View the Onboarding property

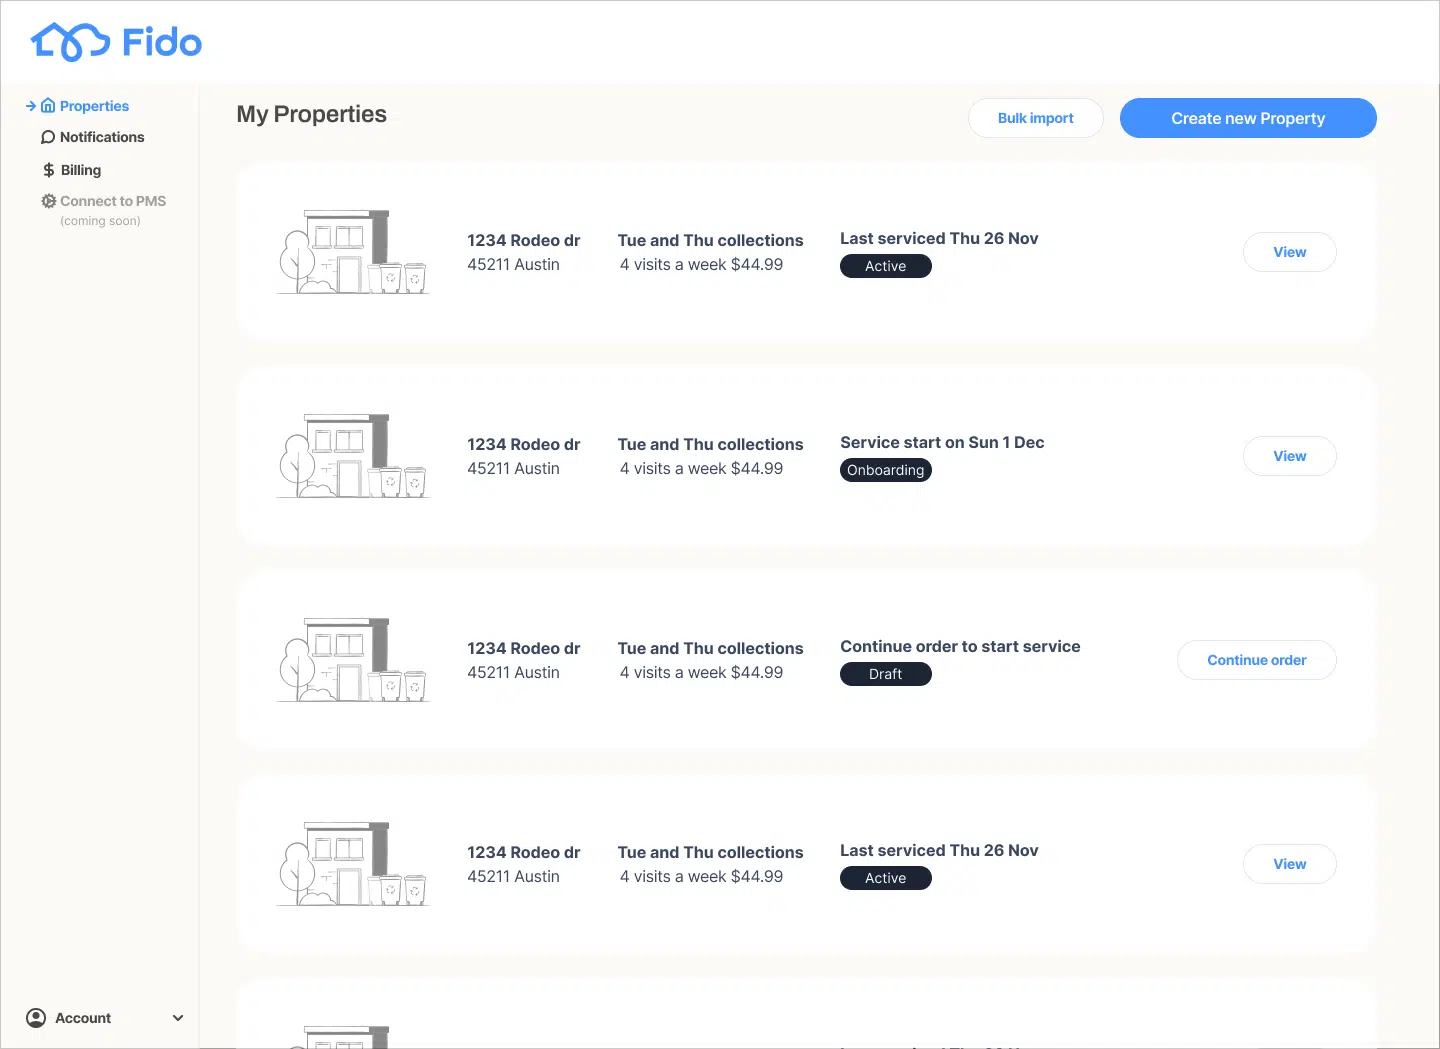pyautogui.click(x=1289, y=456)
